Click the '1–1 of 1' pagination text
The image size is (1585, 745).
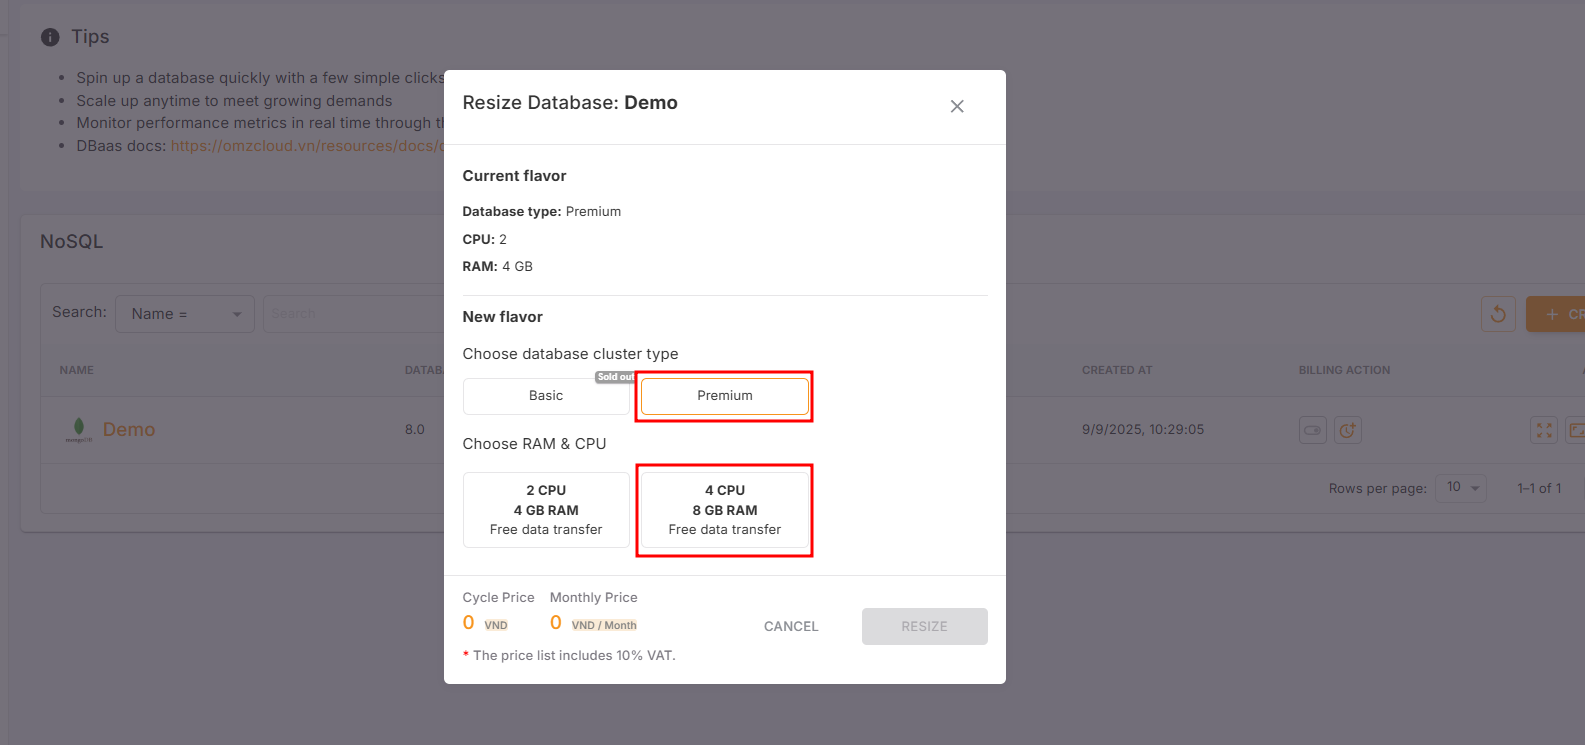coord(1539,488)
